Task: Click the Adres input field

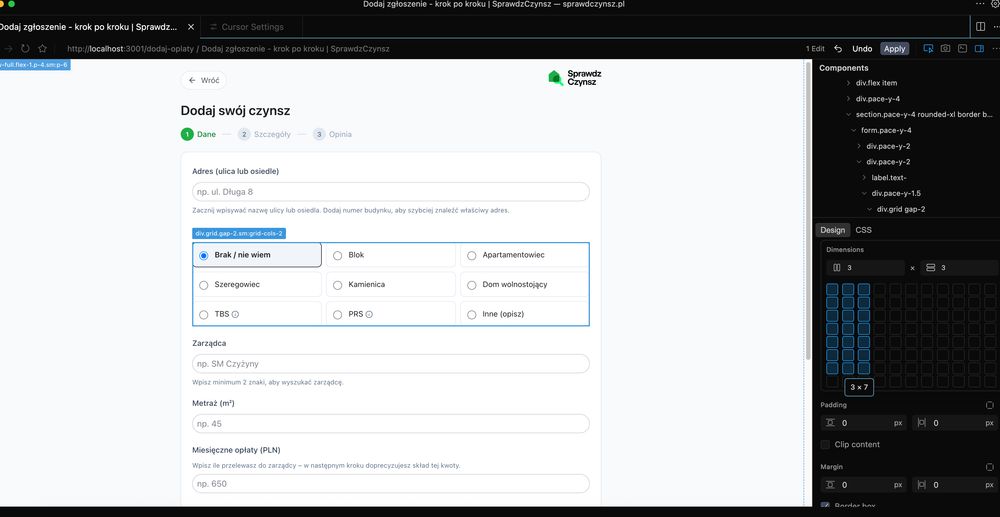Action: tap(391, 192)
